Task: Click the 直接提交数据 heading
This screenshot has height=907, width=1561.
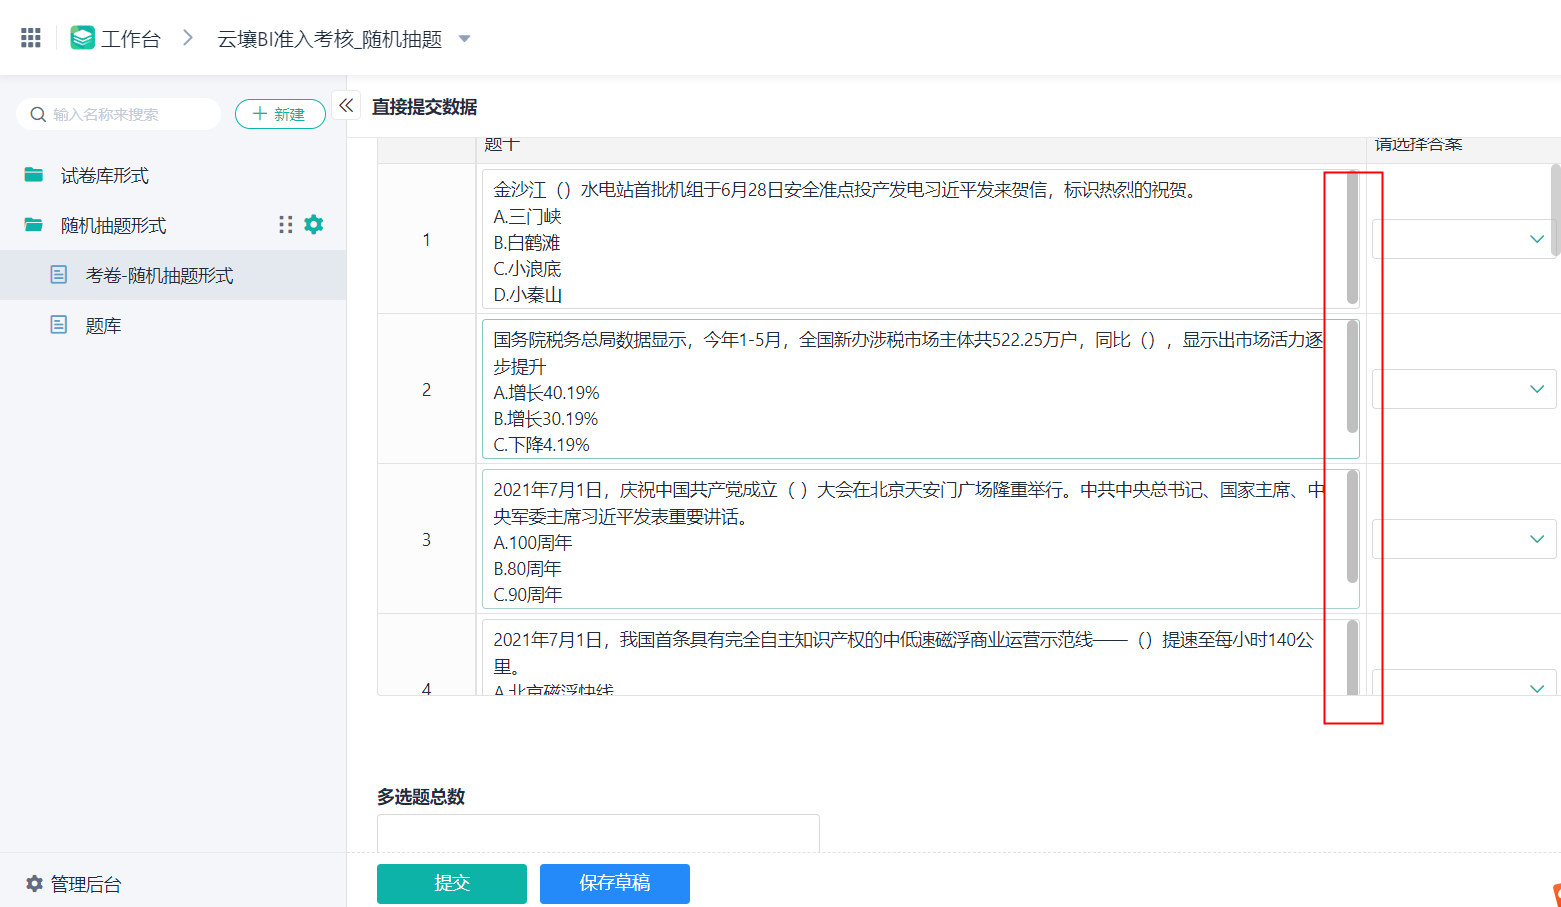Action: [x=424, y=107]
